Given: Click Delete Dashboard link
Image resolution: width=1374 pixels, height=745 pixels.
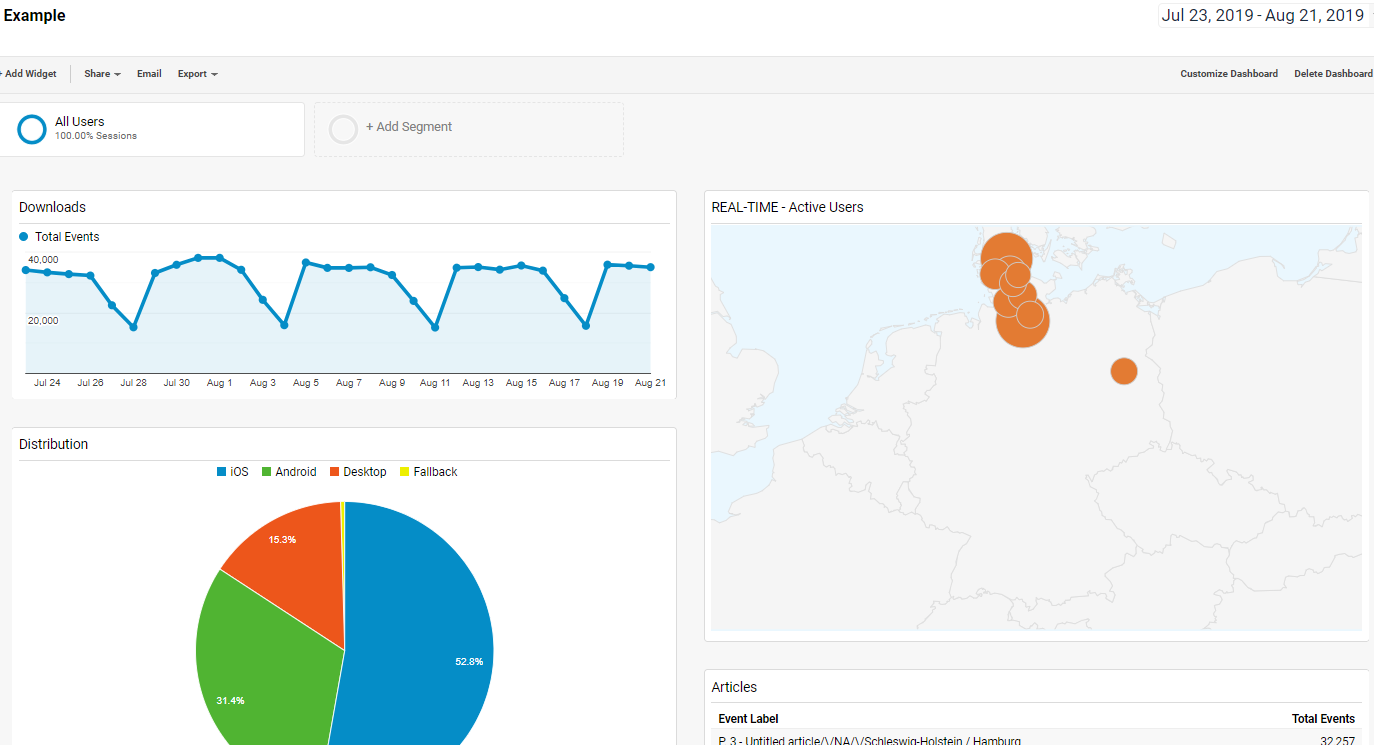Looking at the screenshot, I should (1333, 74).
